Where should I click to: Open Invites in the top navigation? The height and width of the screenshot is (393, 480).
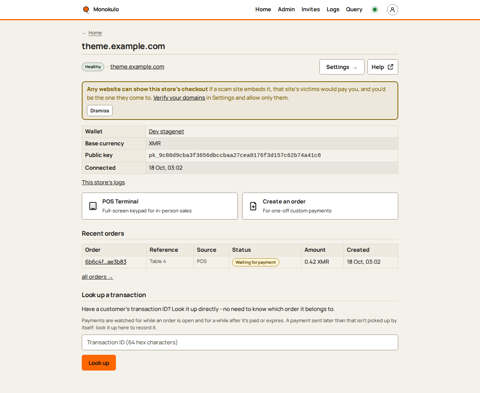[311, 9]
